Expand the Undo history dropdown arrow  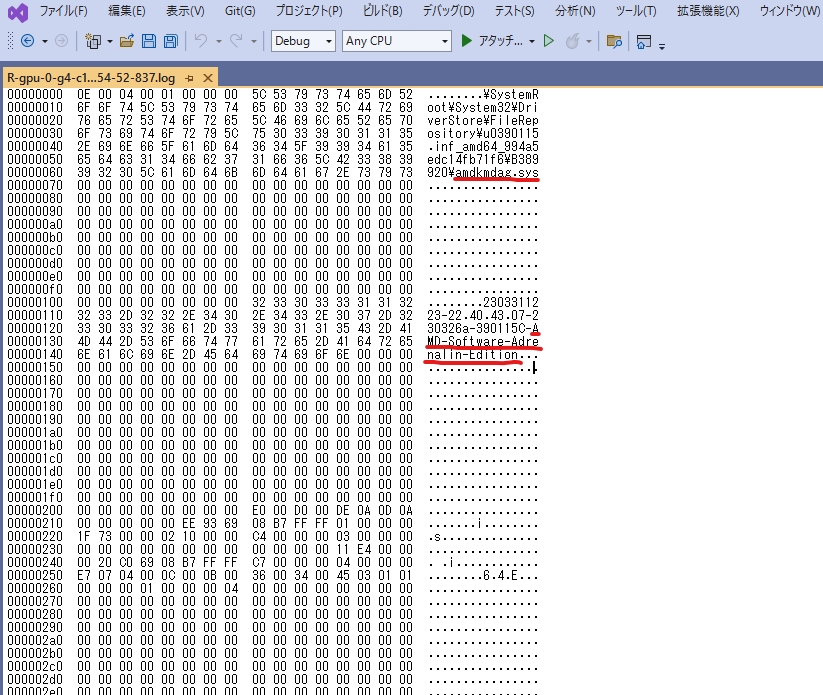[218, 41]
